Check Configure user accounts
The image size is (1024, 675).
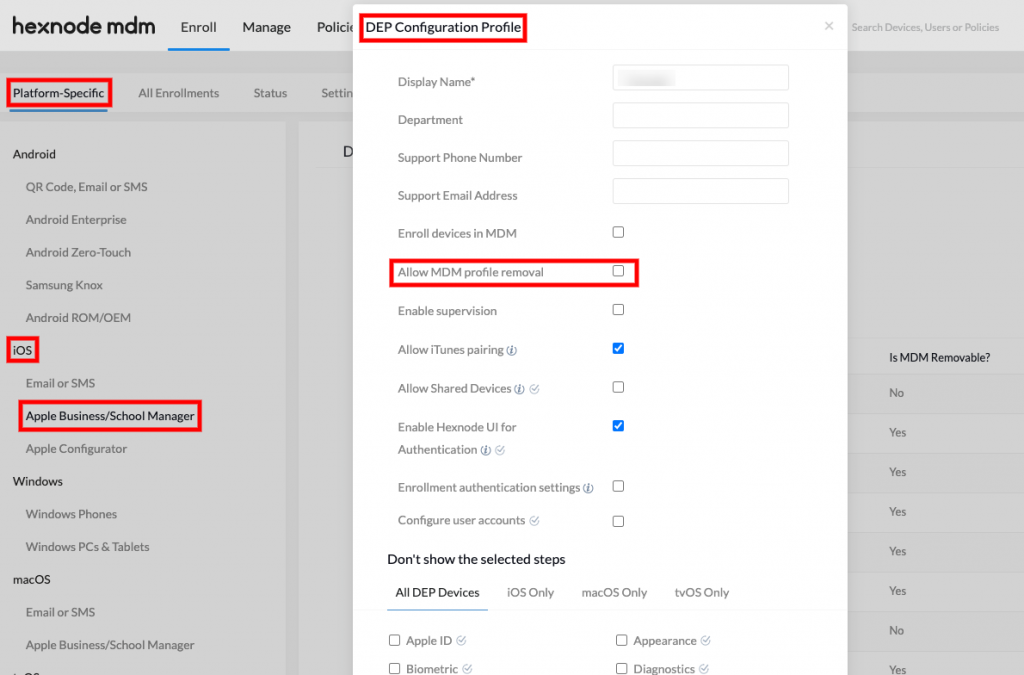(618, 521)
